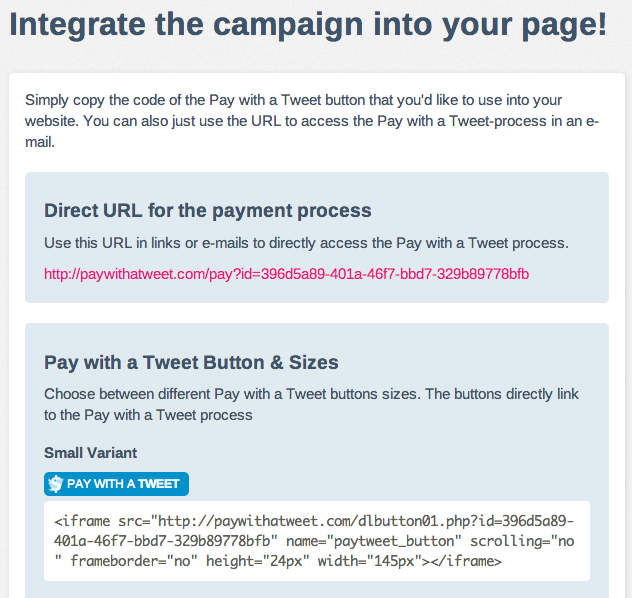Click the 'Choose between different' buttons description text
This screenshot has height=598, width=632.
[311, 394]
